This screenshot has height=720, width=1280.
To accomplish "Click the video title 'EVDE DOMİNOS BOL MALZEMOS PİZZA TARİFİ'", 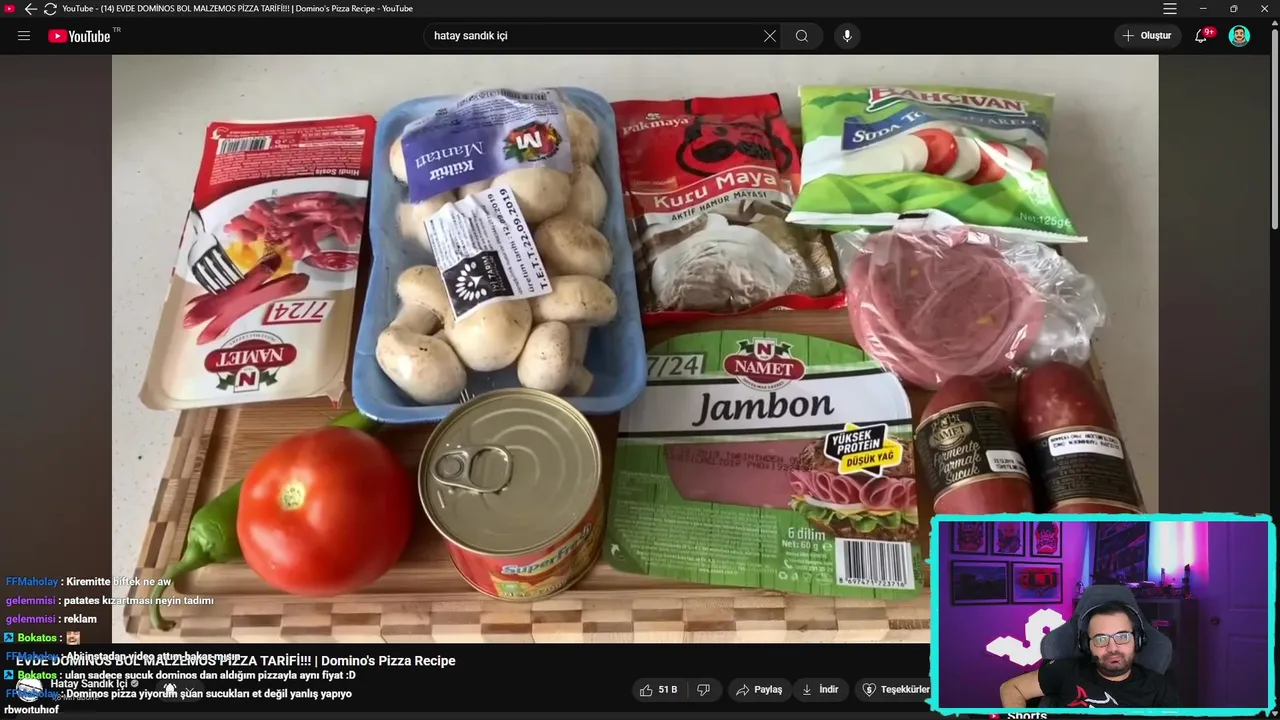I will coord(235,661).
